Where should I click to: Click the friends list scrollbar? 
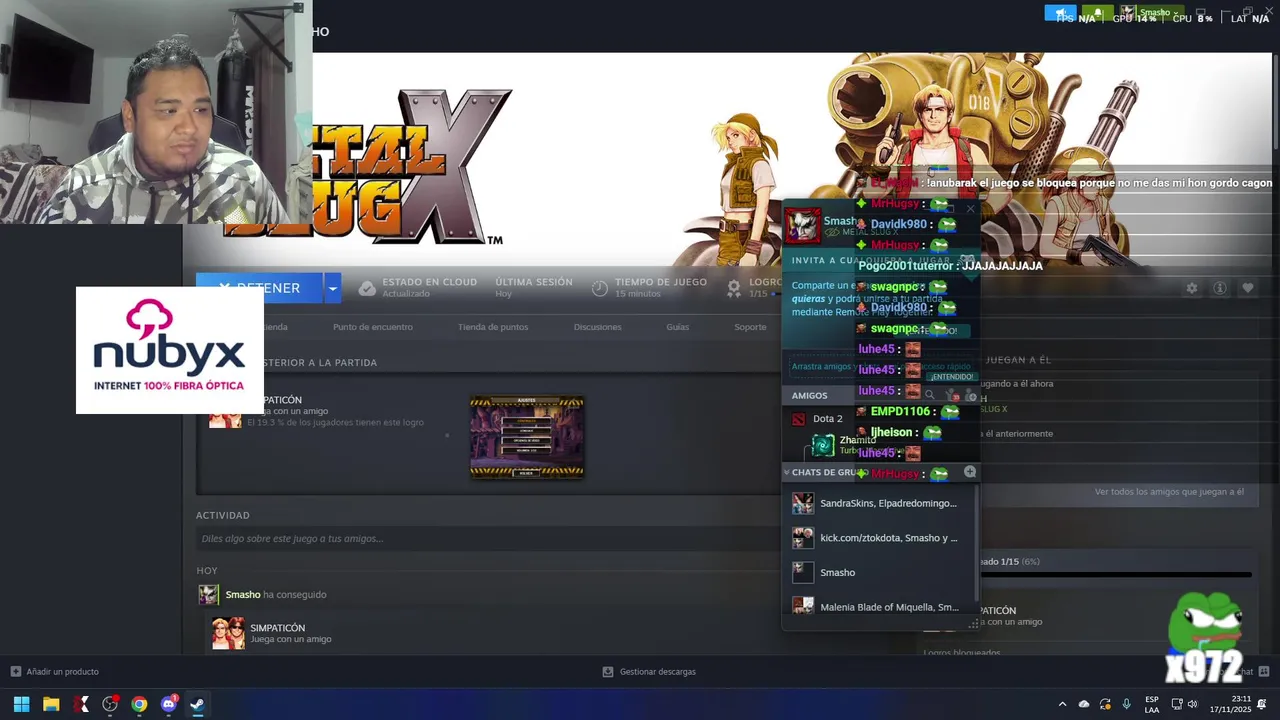(976, 545)
